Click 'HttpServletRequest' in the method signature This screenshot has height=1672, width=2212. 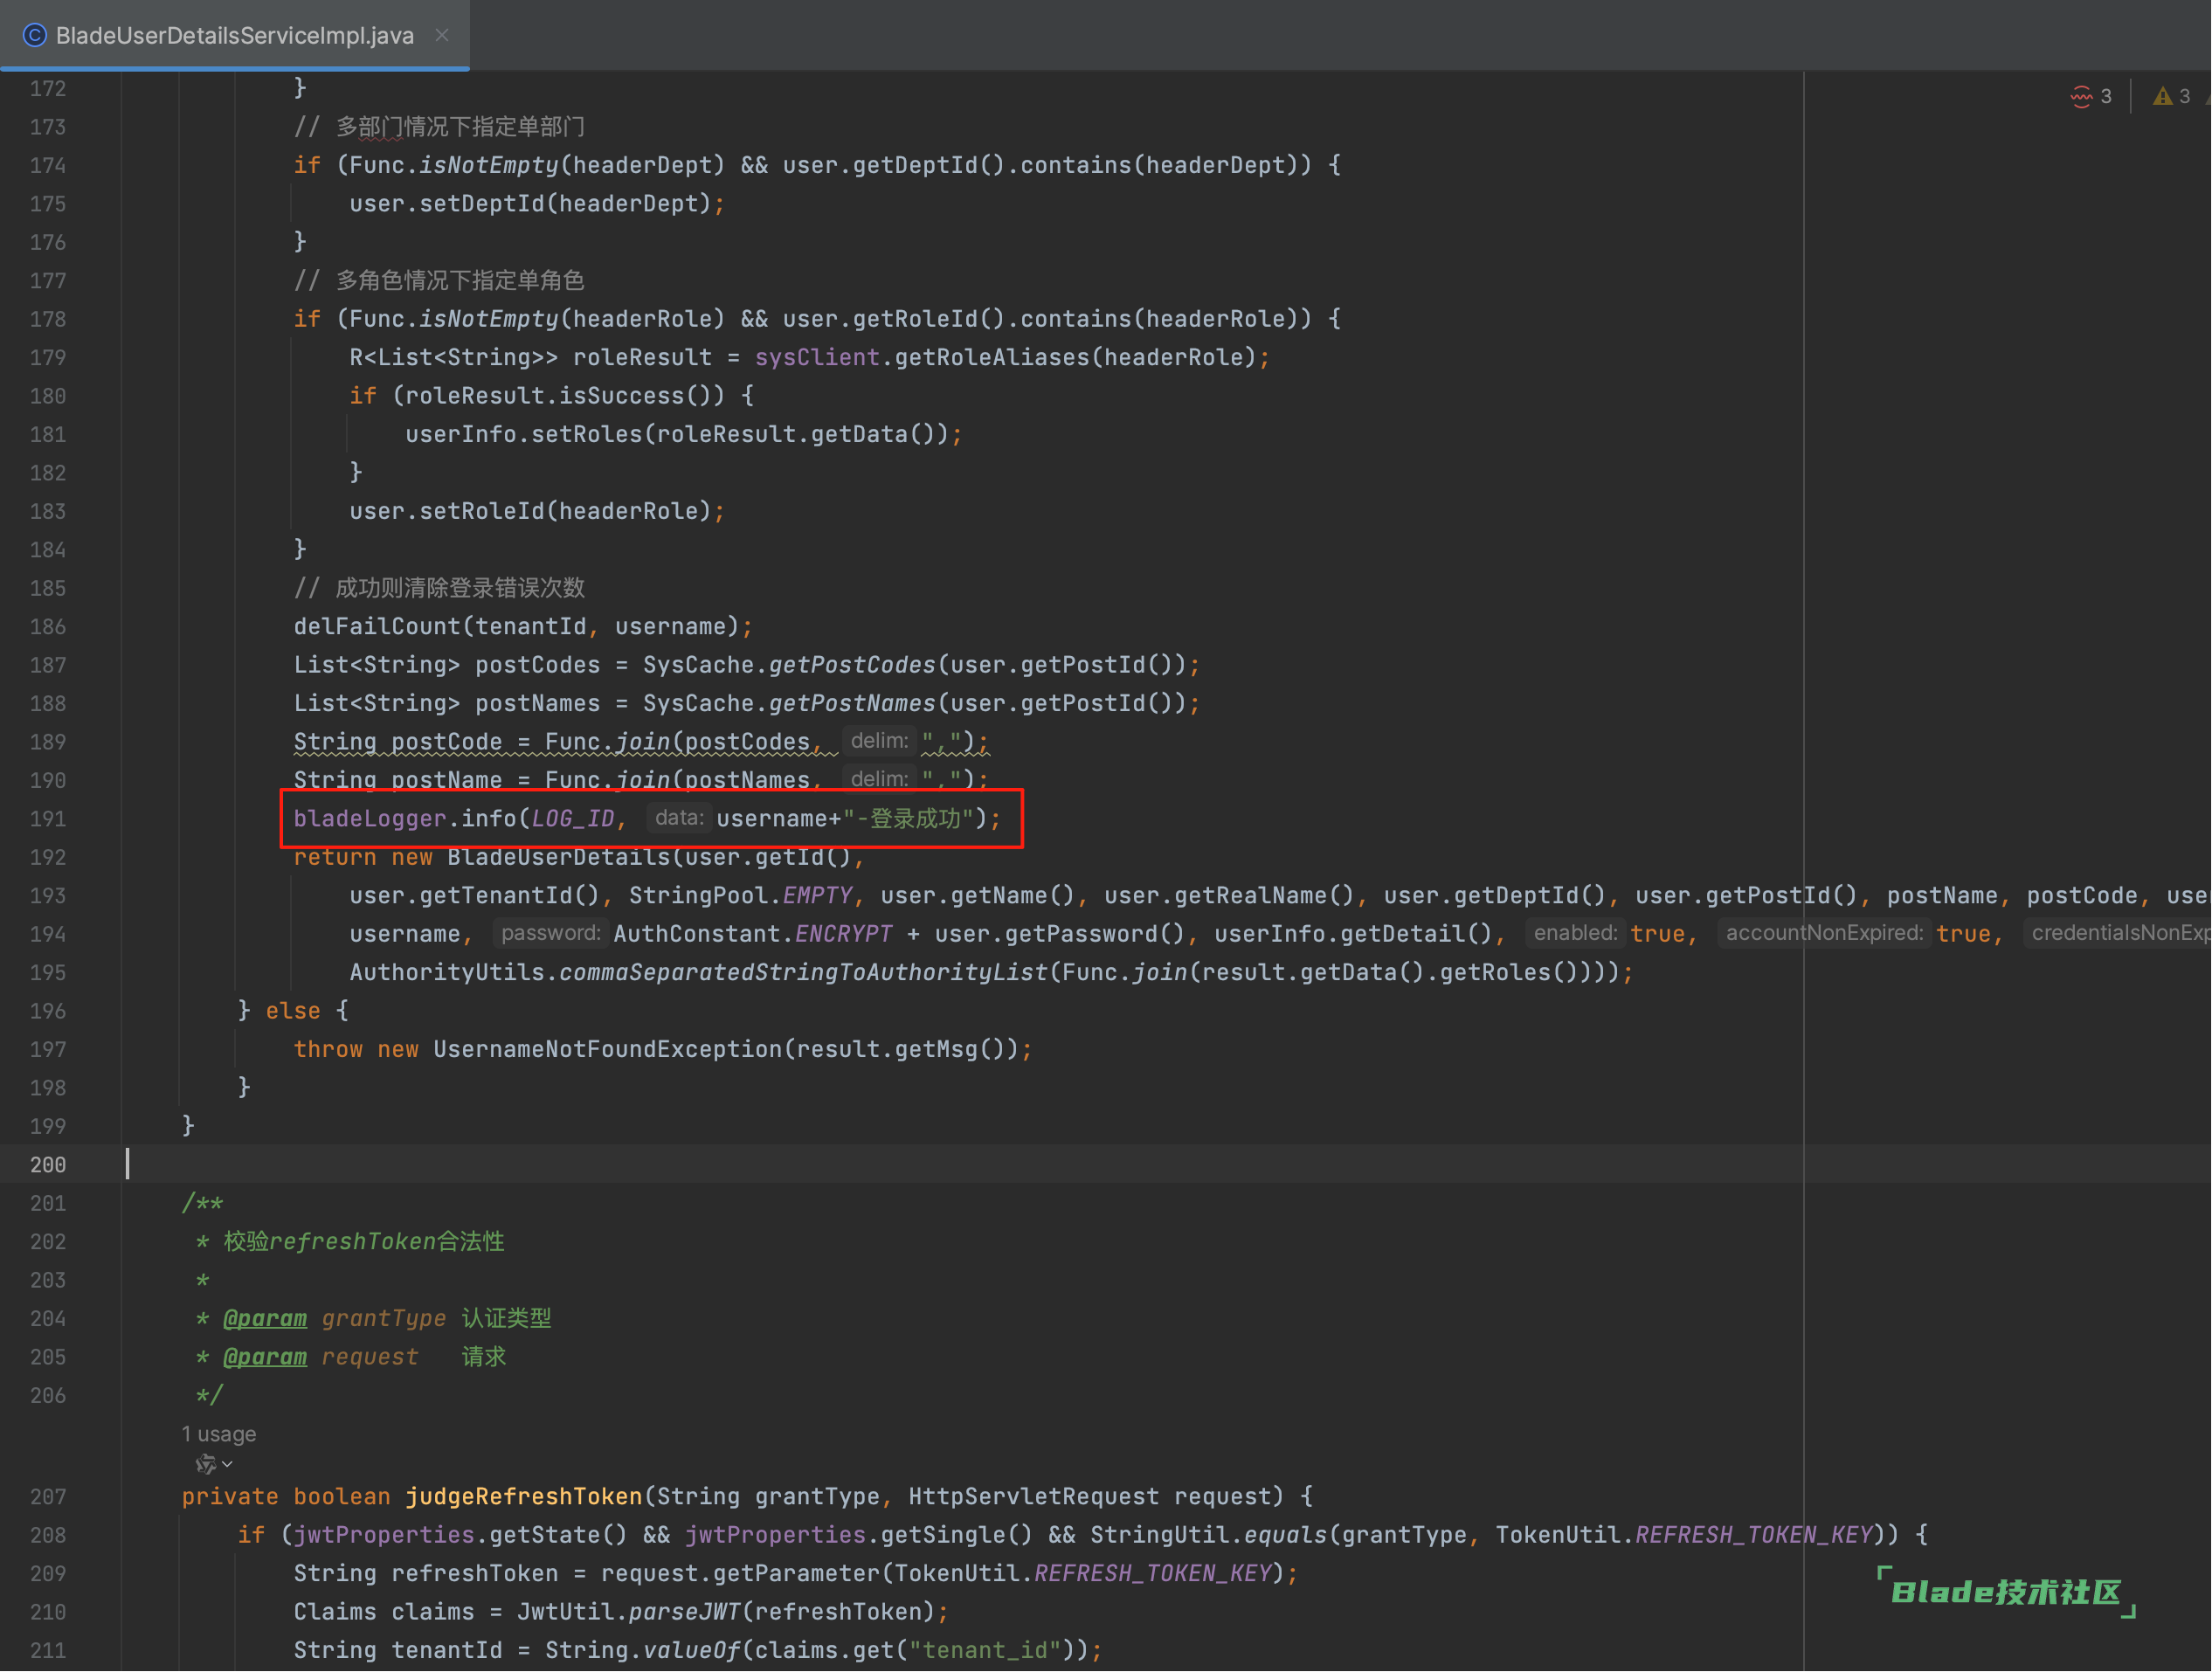(x=1034, y=1496)
